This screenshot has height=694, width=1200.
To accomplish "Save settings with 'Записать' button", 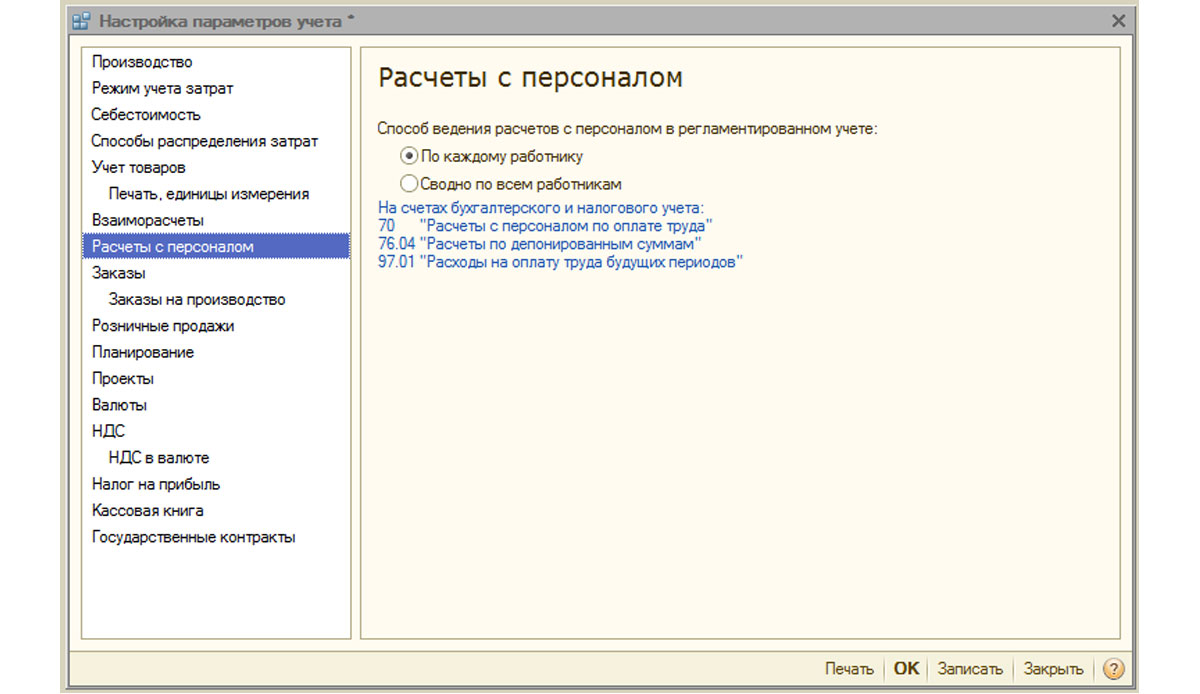I will [970, 669].
